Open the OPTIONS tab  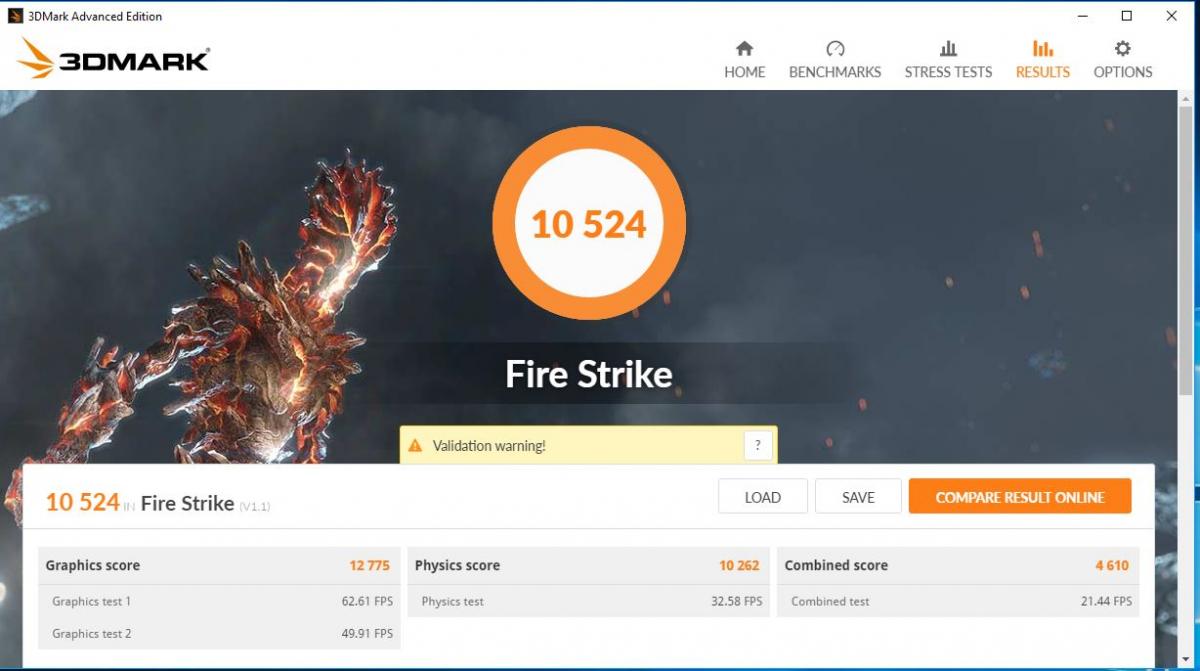(1122, 60)
